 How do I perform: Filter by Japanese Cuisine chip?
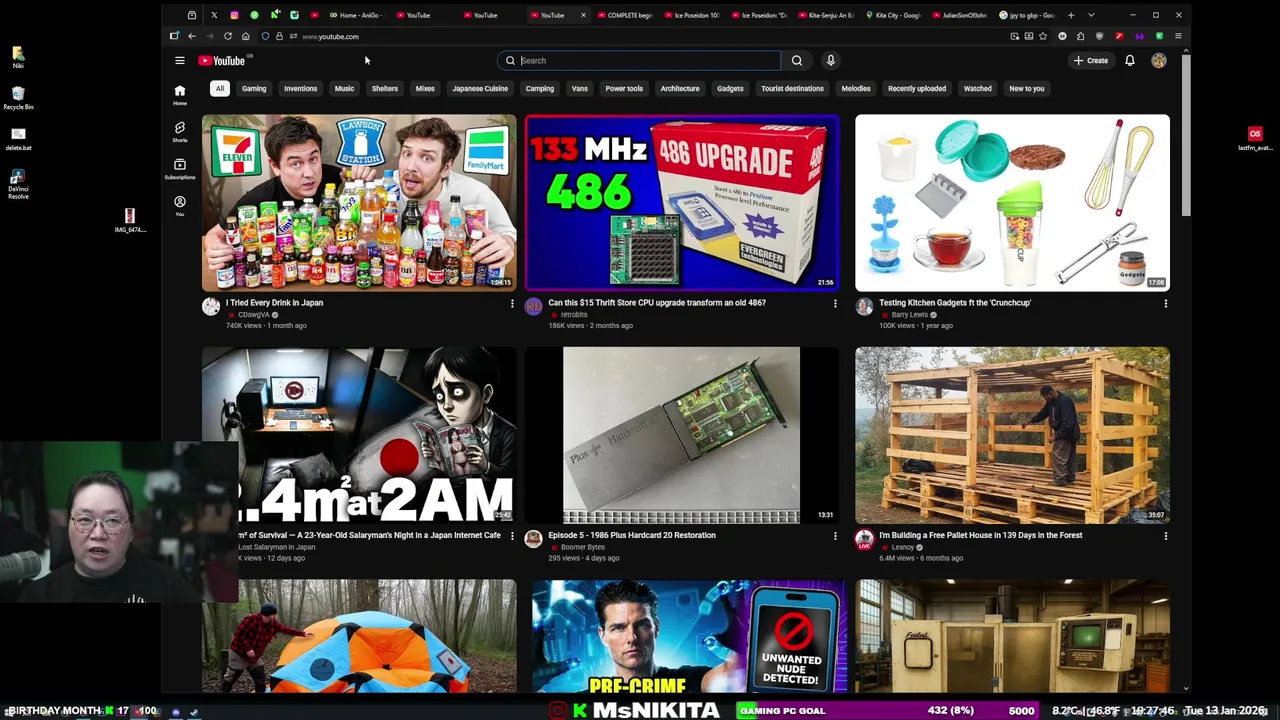click(x=480, y=88)
